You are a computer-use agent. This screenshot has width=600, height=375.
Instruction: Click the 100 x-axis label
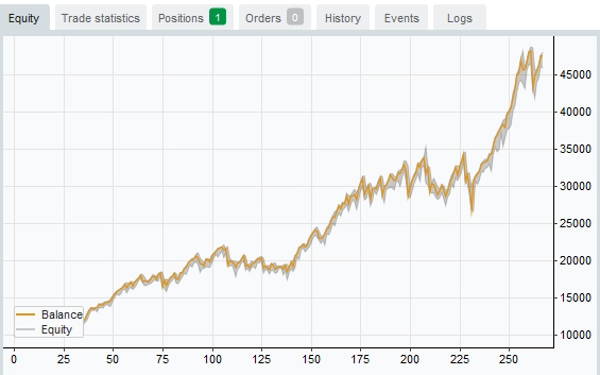212,360
